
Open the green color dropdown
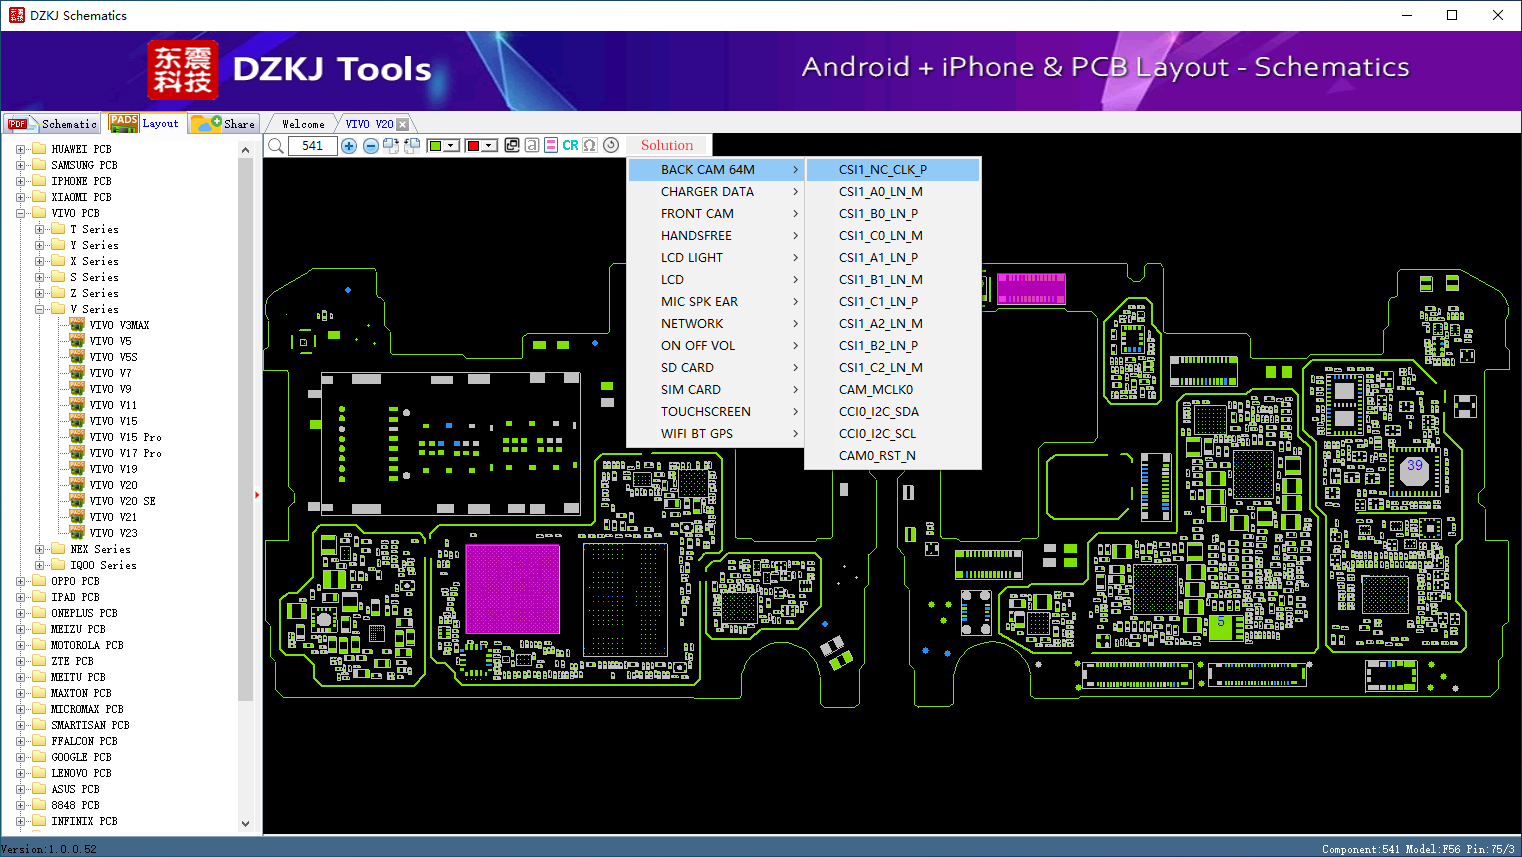point(451,146)
